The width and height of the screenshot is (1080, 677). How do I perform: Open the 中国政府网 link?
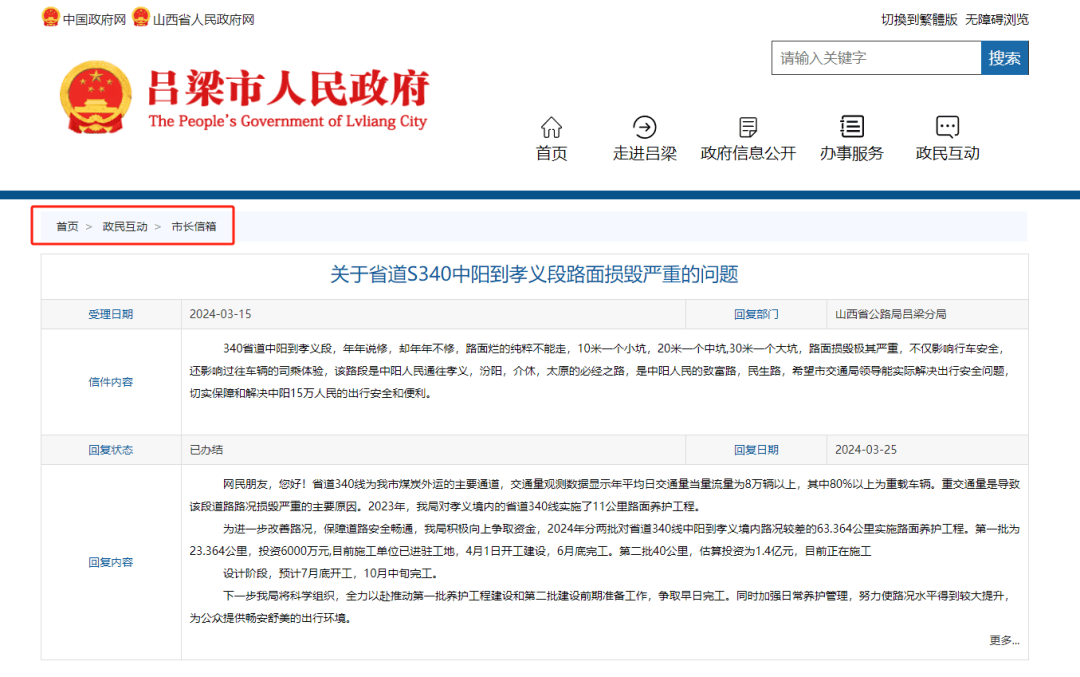pyautogui.click(x=94, y=19)
